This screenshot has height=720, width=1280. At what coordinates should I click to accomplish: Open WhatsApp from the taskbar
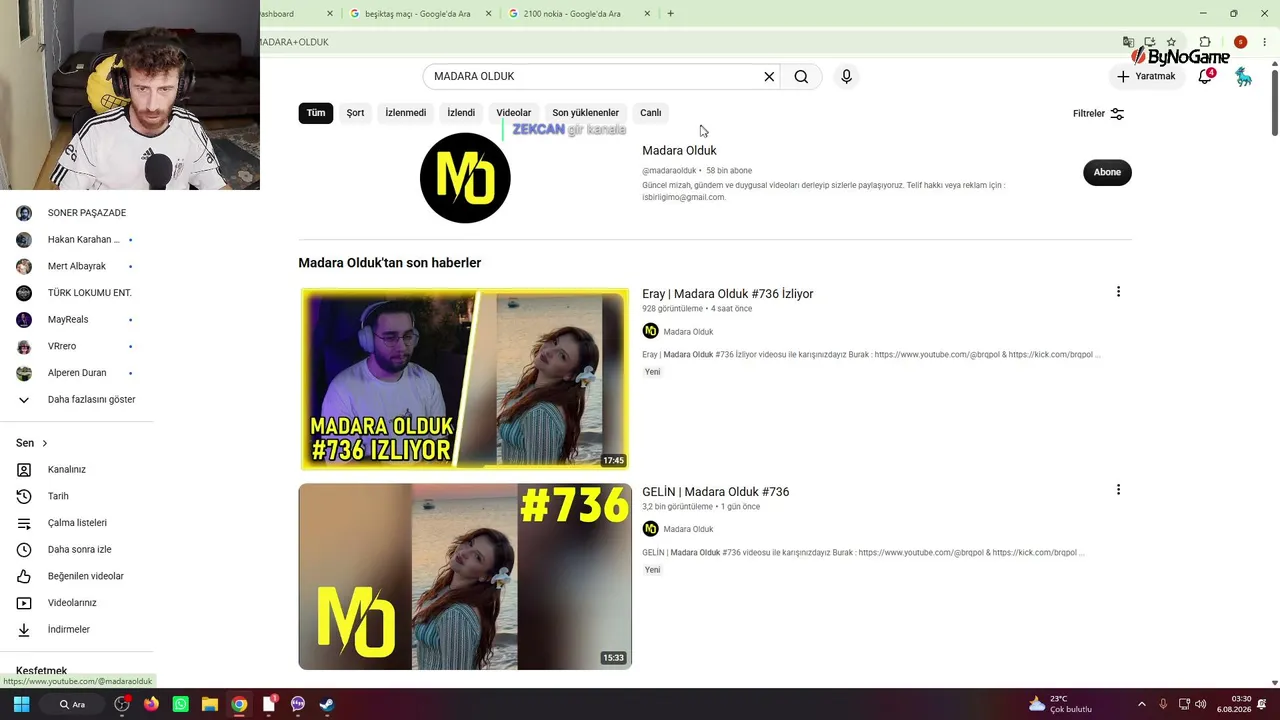[x=180, y=704]
